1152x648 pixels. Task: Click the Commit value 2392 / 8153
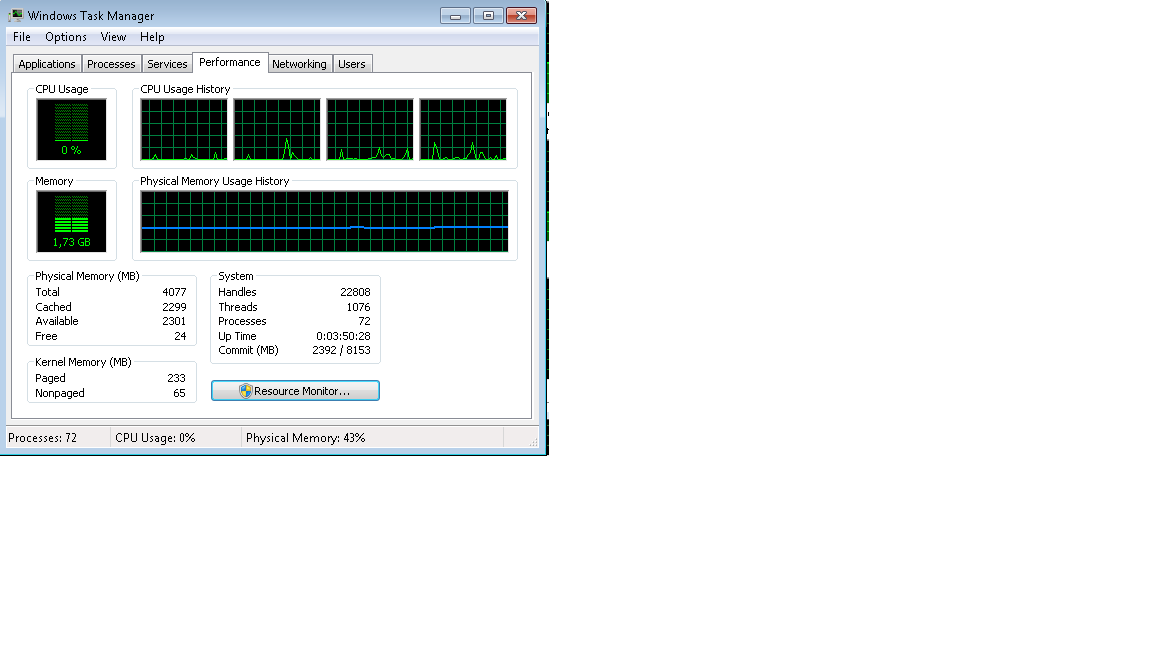tap(342, 350)
